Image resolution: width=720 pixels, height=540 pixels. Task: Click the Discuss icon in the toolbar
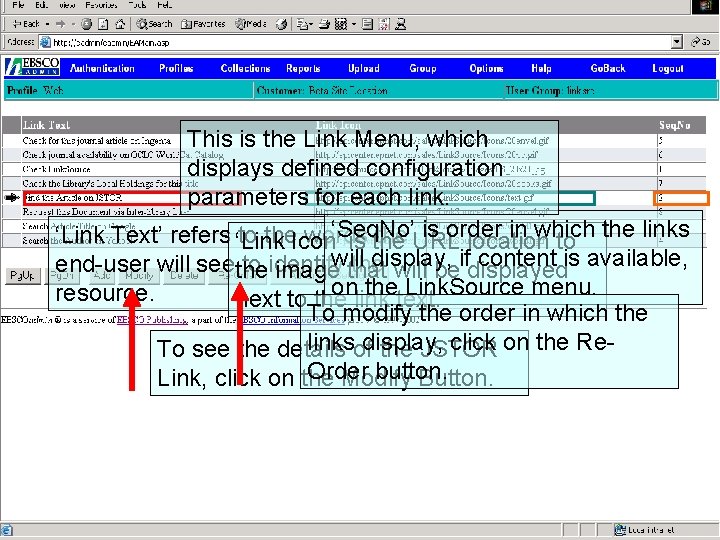pos(367,24)
